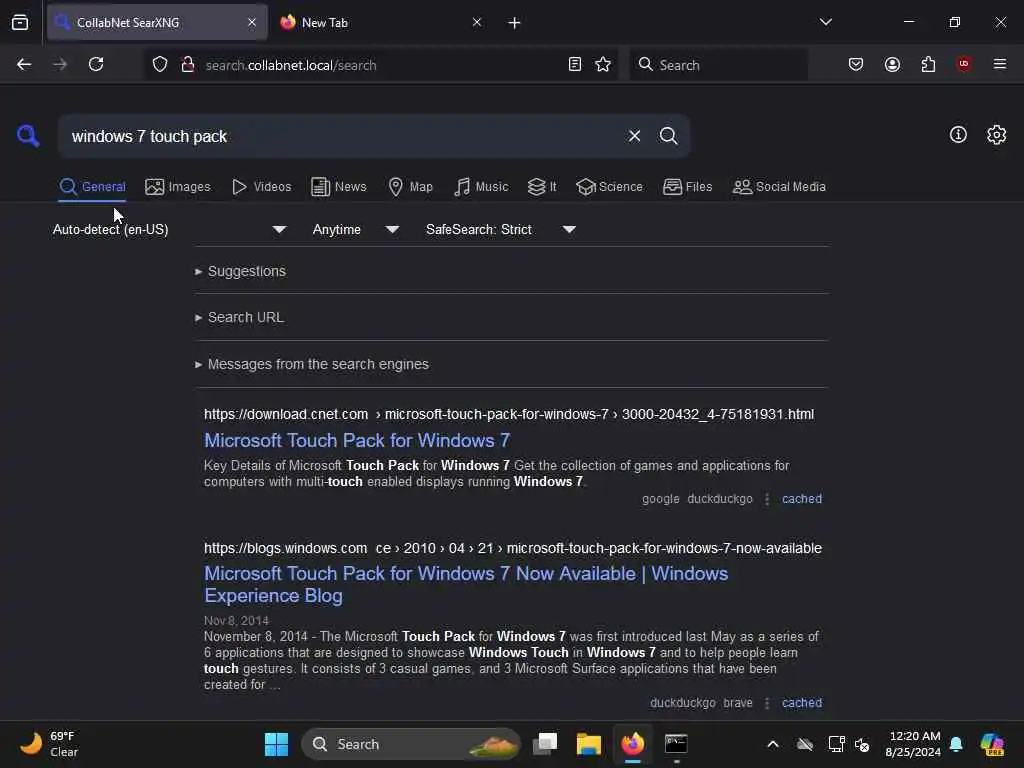Open File Explorer from the taskbar

click(588, 744)
